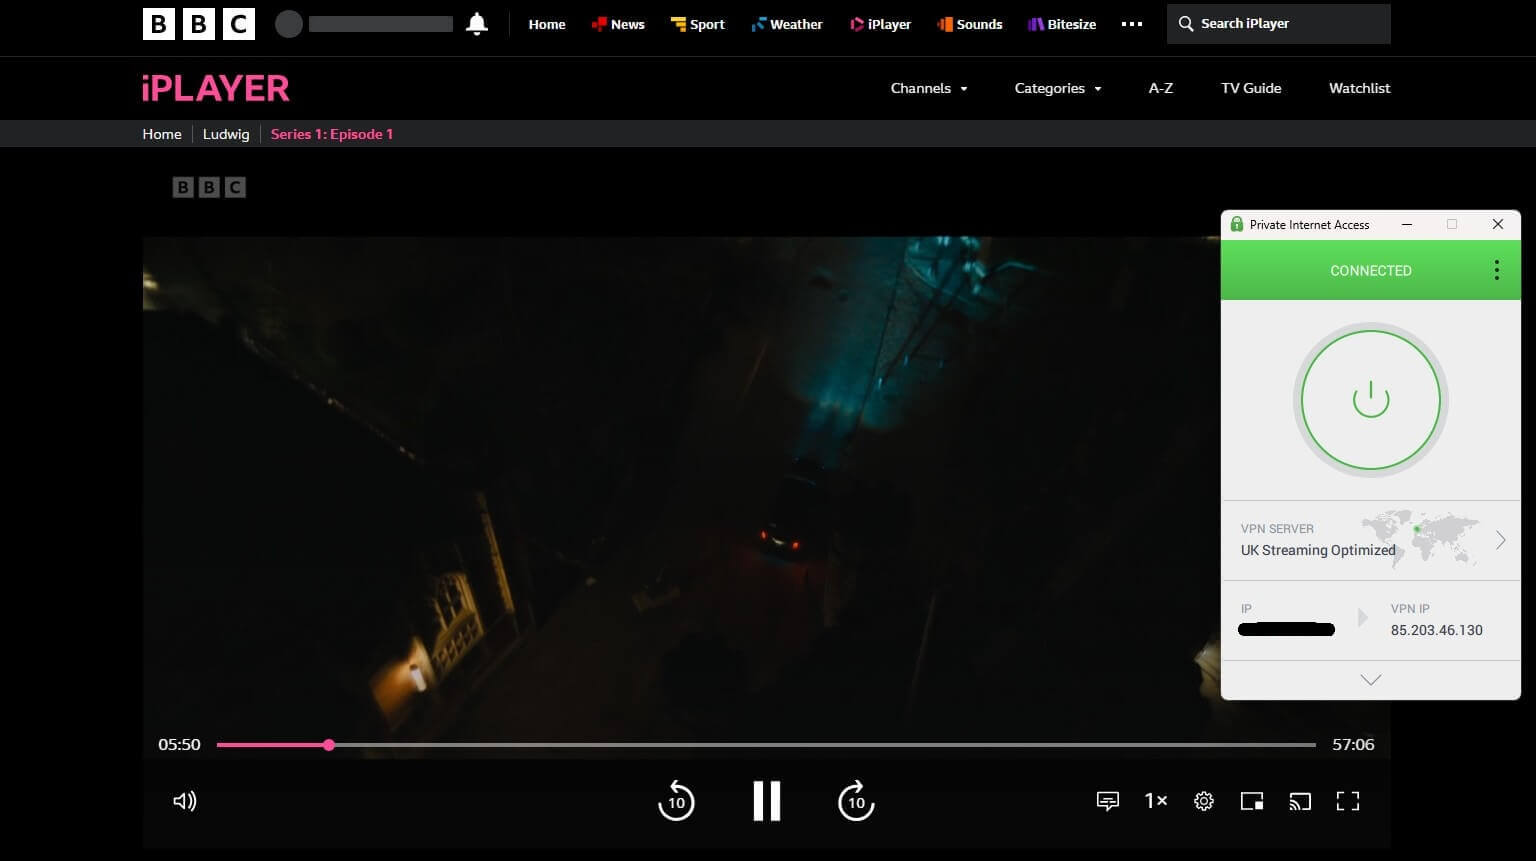Change the 1x playback speed
Viewport: 1536px width, 861px height.
point(1156,801)
